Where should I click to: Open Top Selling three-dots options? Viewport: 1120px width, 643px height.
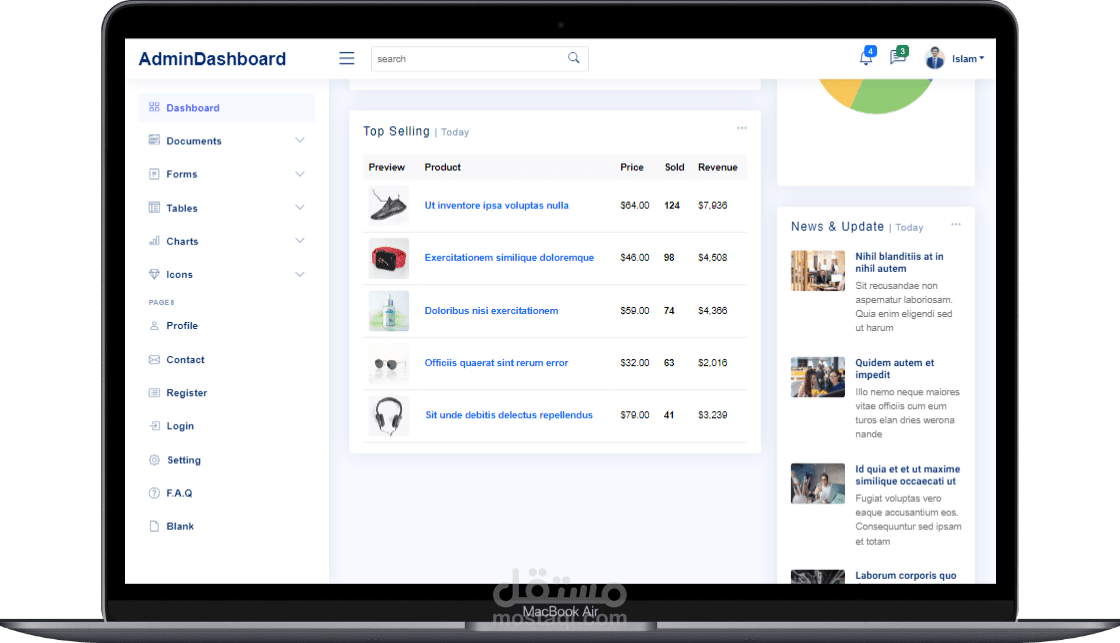(x=741, y=128)
